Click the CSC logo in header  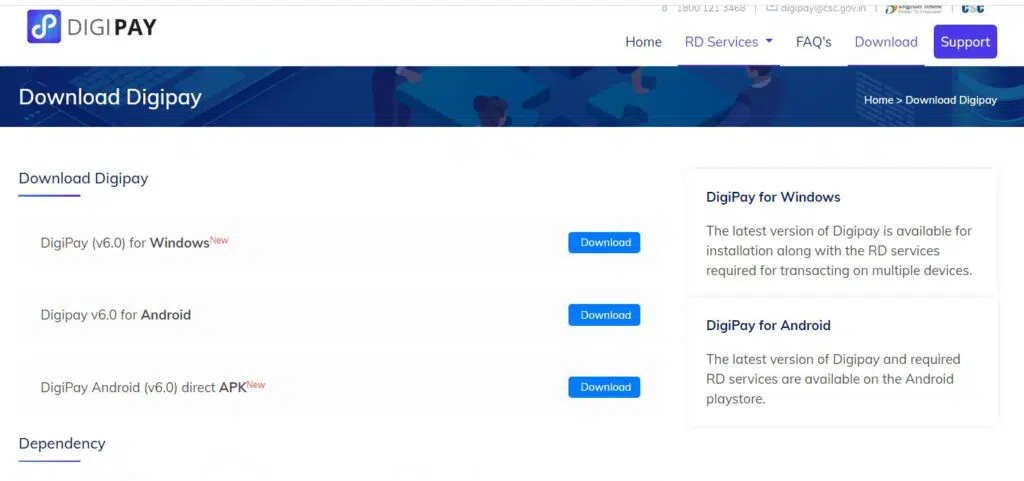(973, 8)
